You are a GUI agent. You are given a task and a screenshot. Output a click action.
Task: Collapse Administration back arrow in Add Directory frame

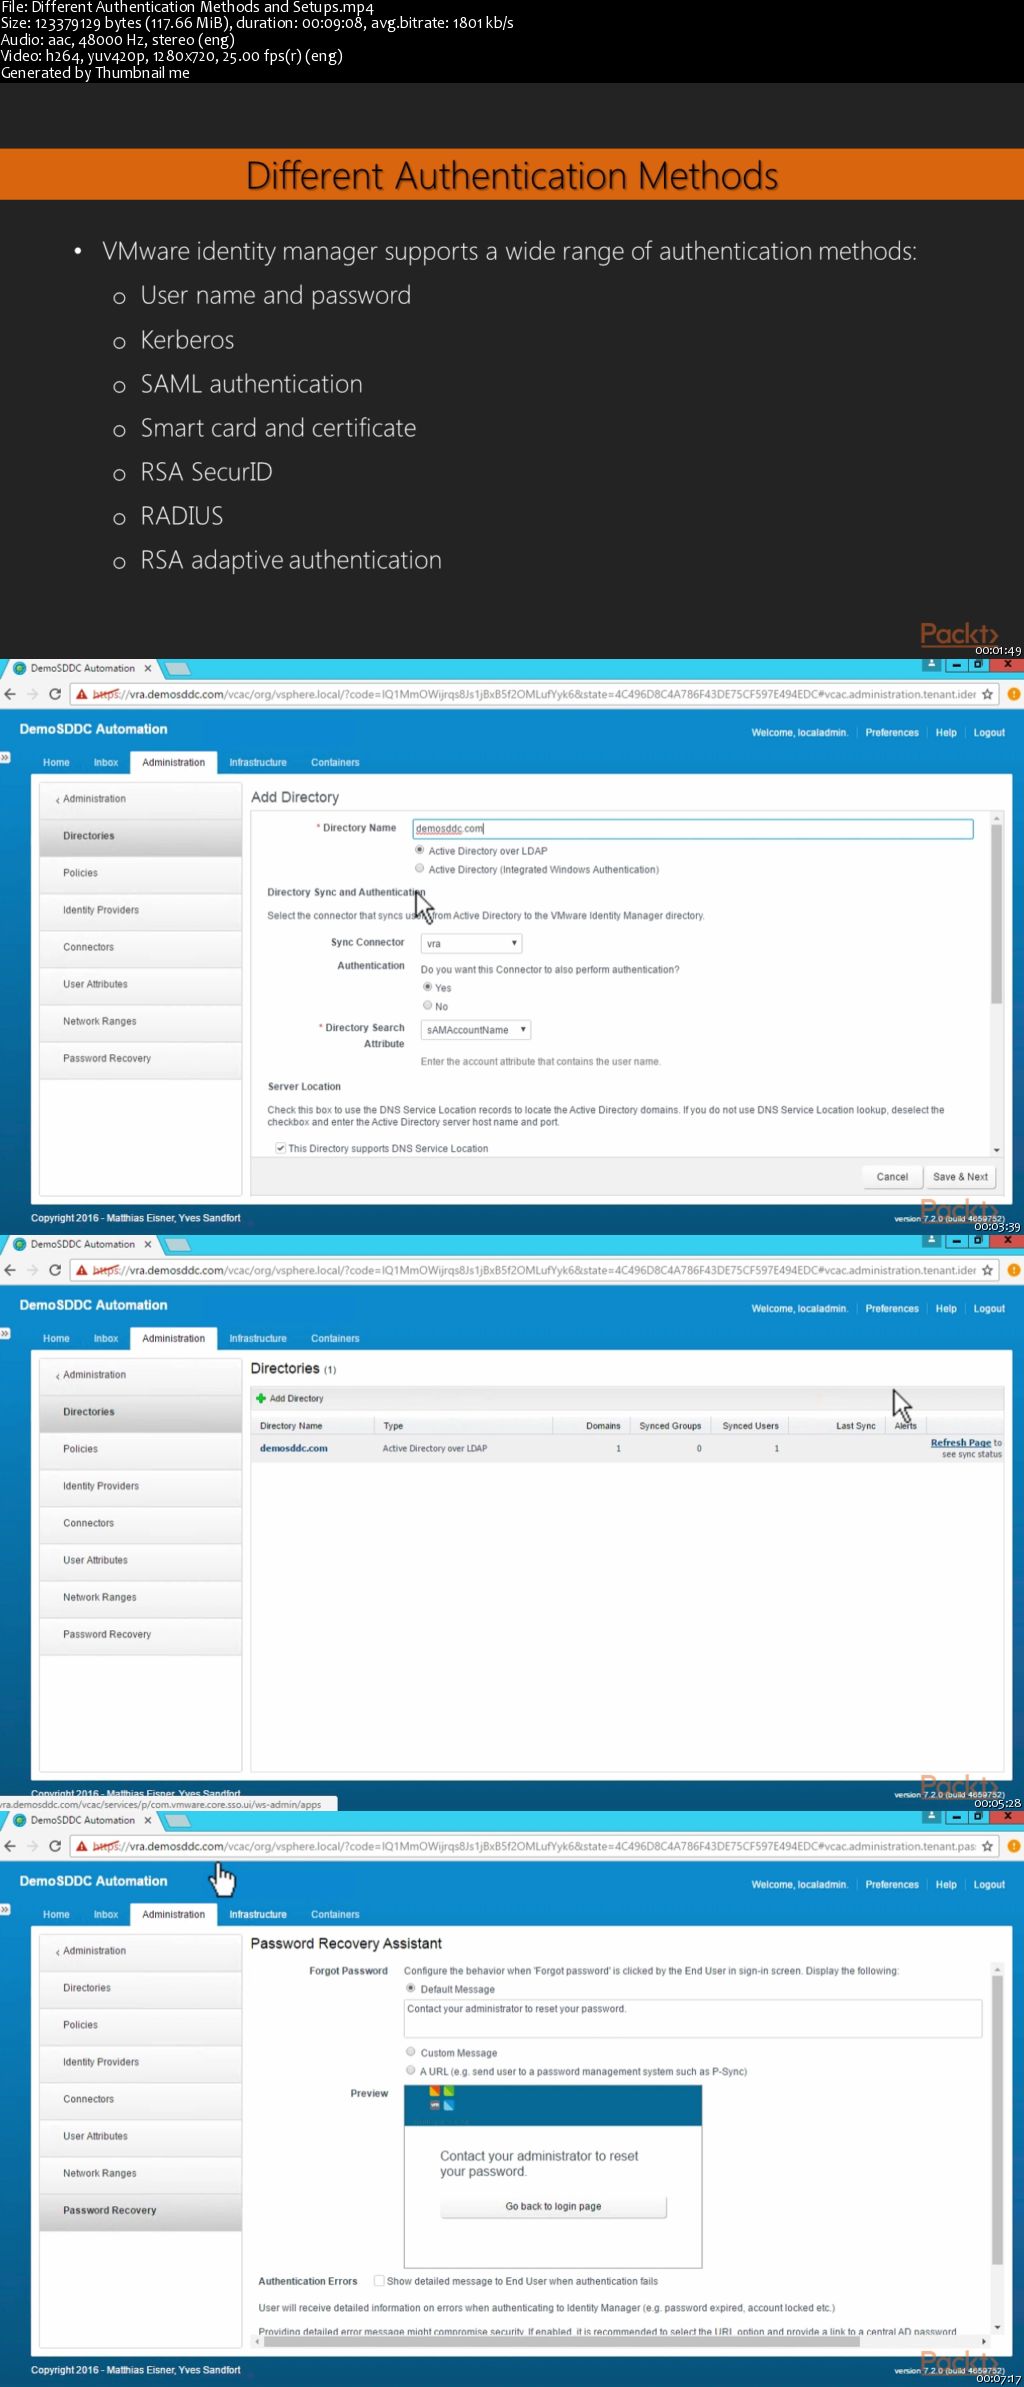[58, 799]
